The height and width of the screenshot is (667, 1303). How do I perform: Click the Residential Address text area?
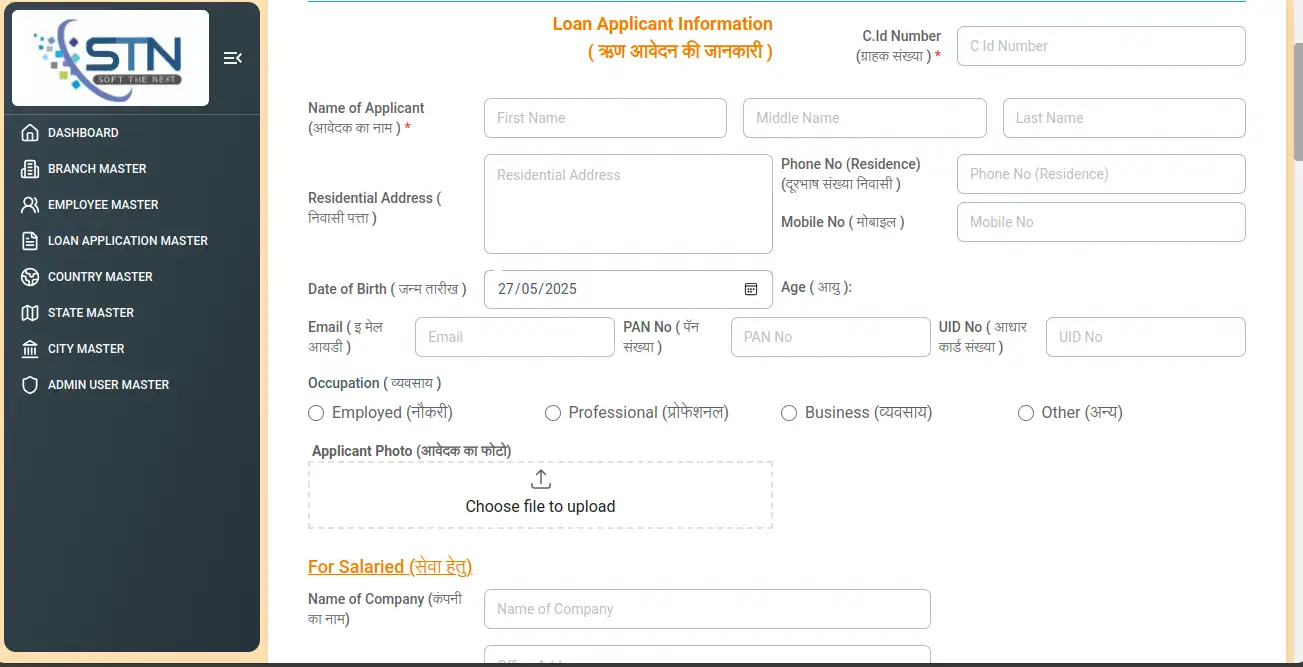pos(628,204)
